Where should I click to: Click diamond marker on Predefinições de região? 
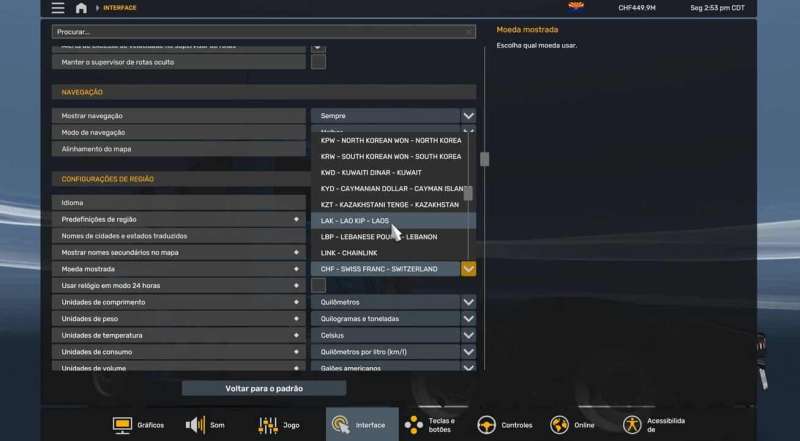[296, 219]
